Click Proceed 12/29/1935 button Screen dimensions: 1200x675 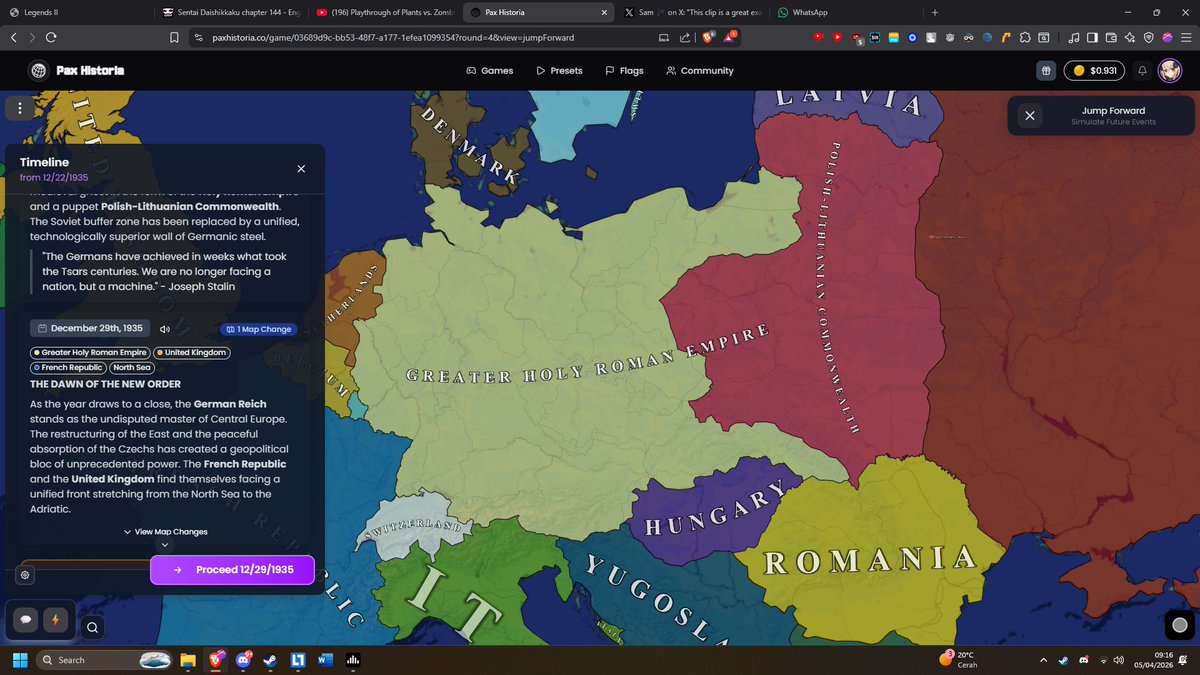pyautogui.click(x=232, y=569)
